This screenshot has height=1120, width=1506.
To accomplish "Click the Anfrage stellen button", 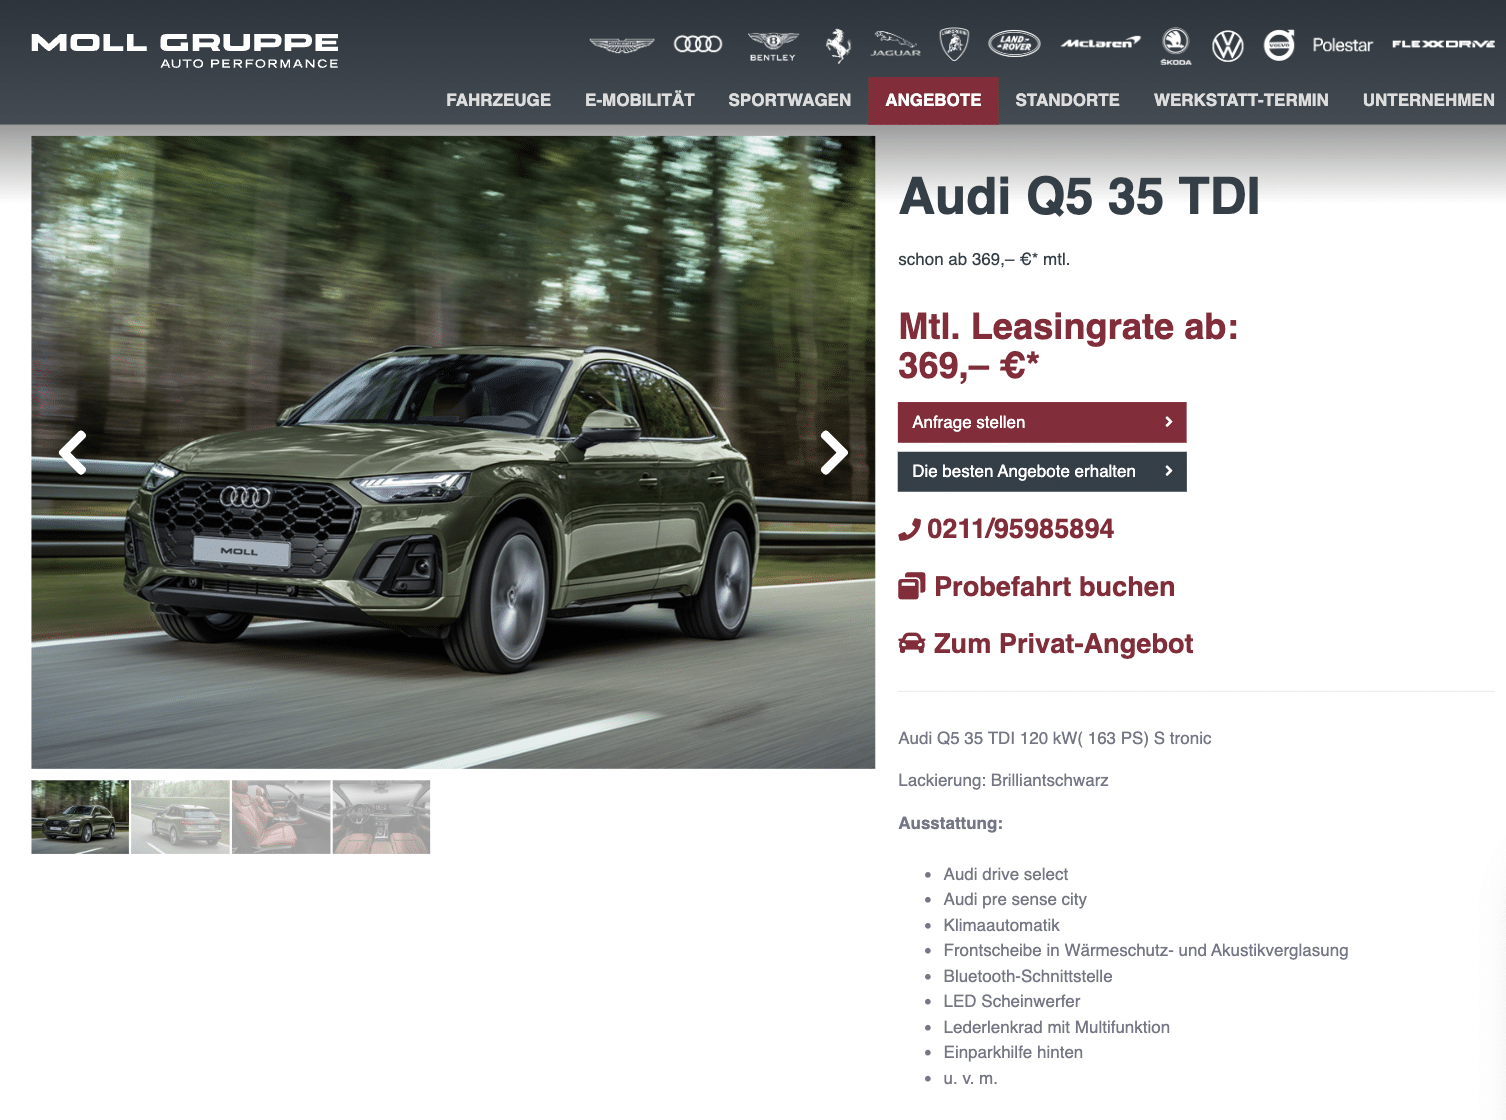I will click(x=1042, y=422).
